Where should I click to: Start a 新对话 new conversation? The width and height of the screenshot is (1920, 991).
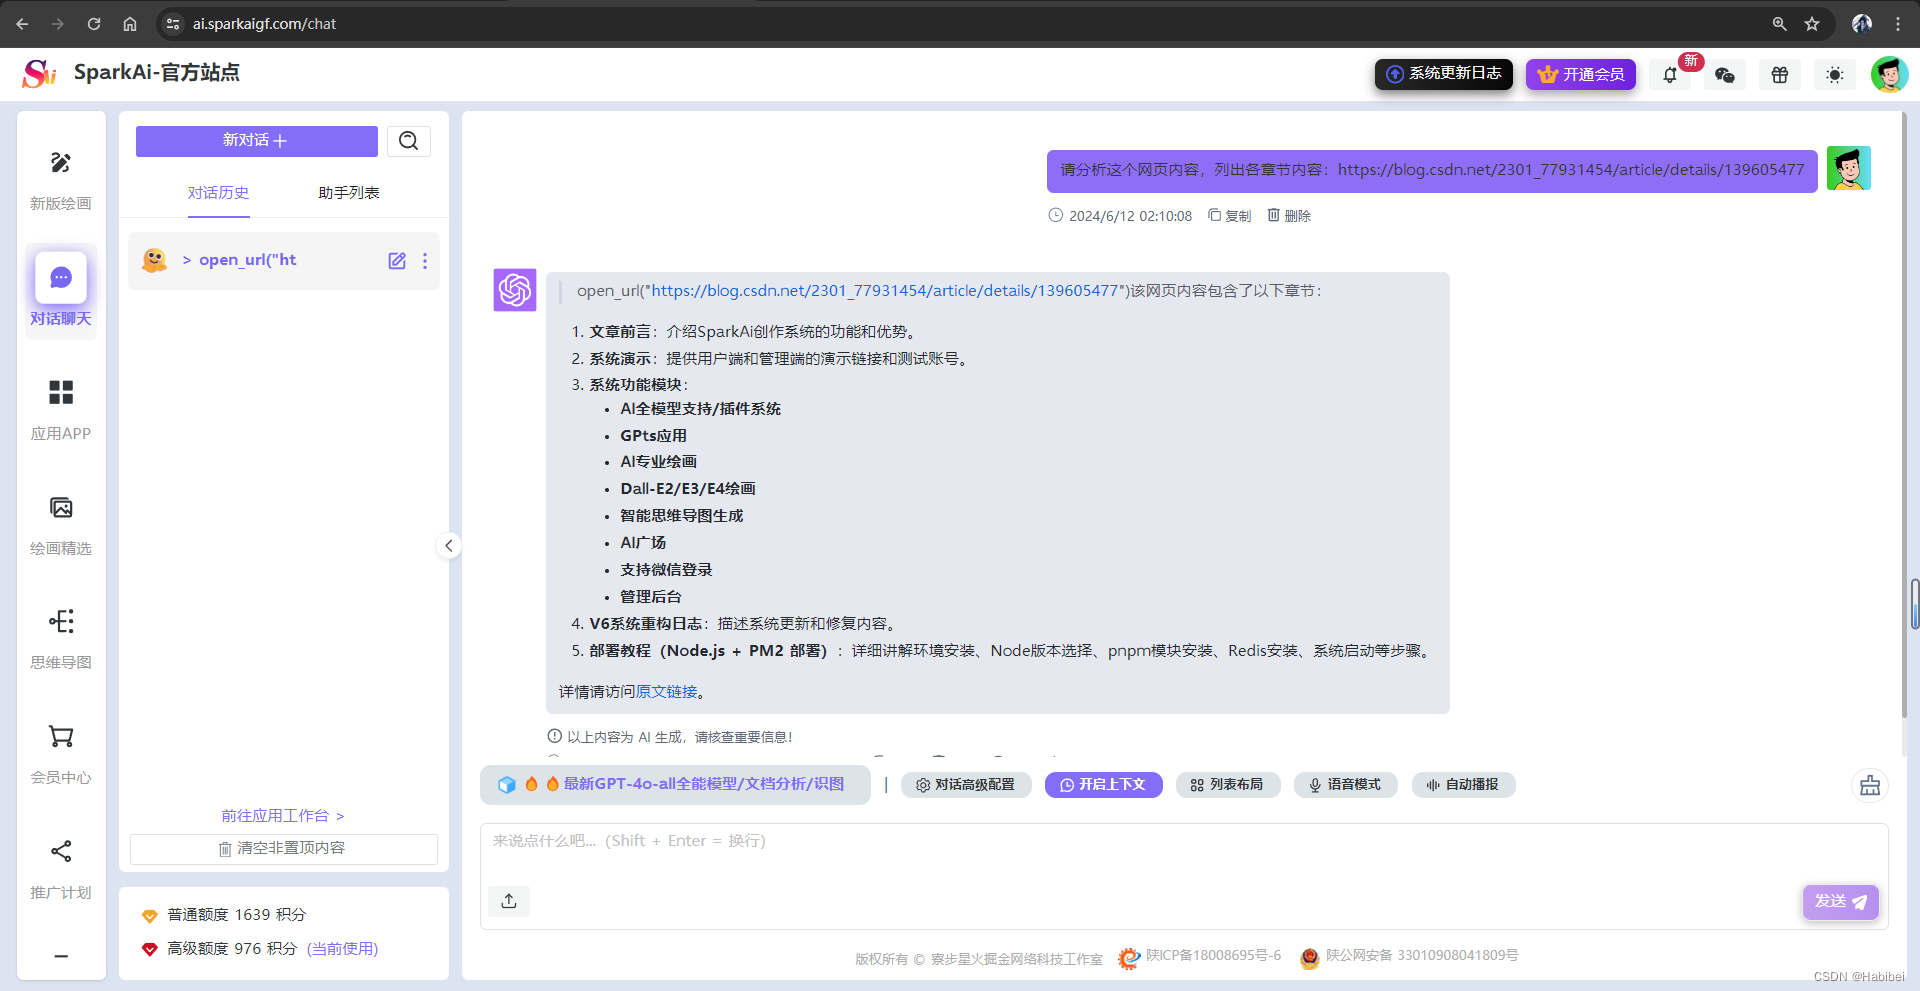tap(256, 141)
